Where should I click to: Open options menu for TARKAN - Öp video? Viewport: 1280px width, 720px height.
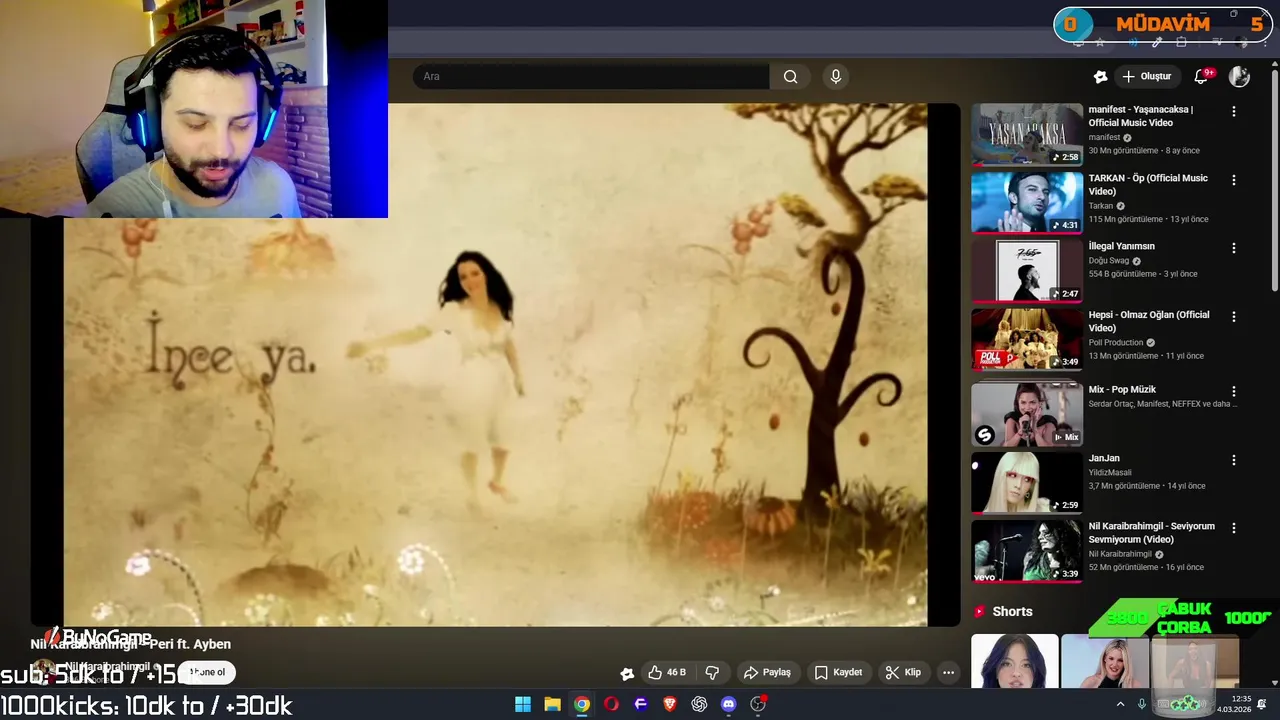coord(1234,180)
